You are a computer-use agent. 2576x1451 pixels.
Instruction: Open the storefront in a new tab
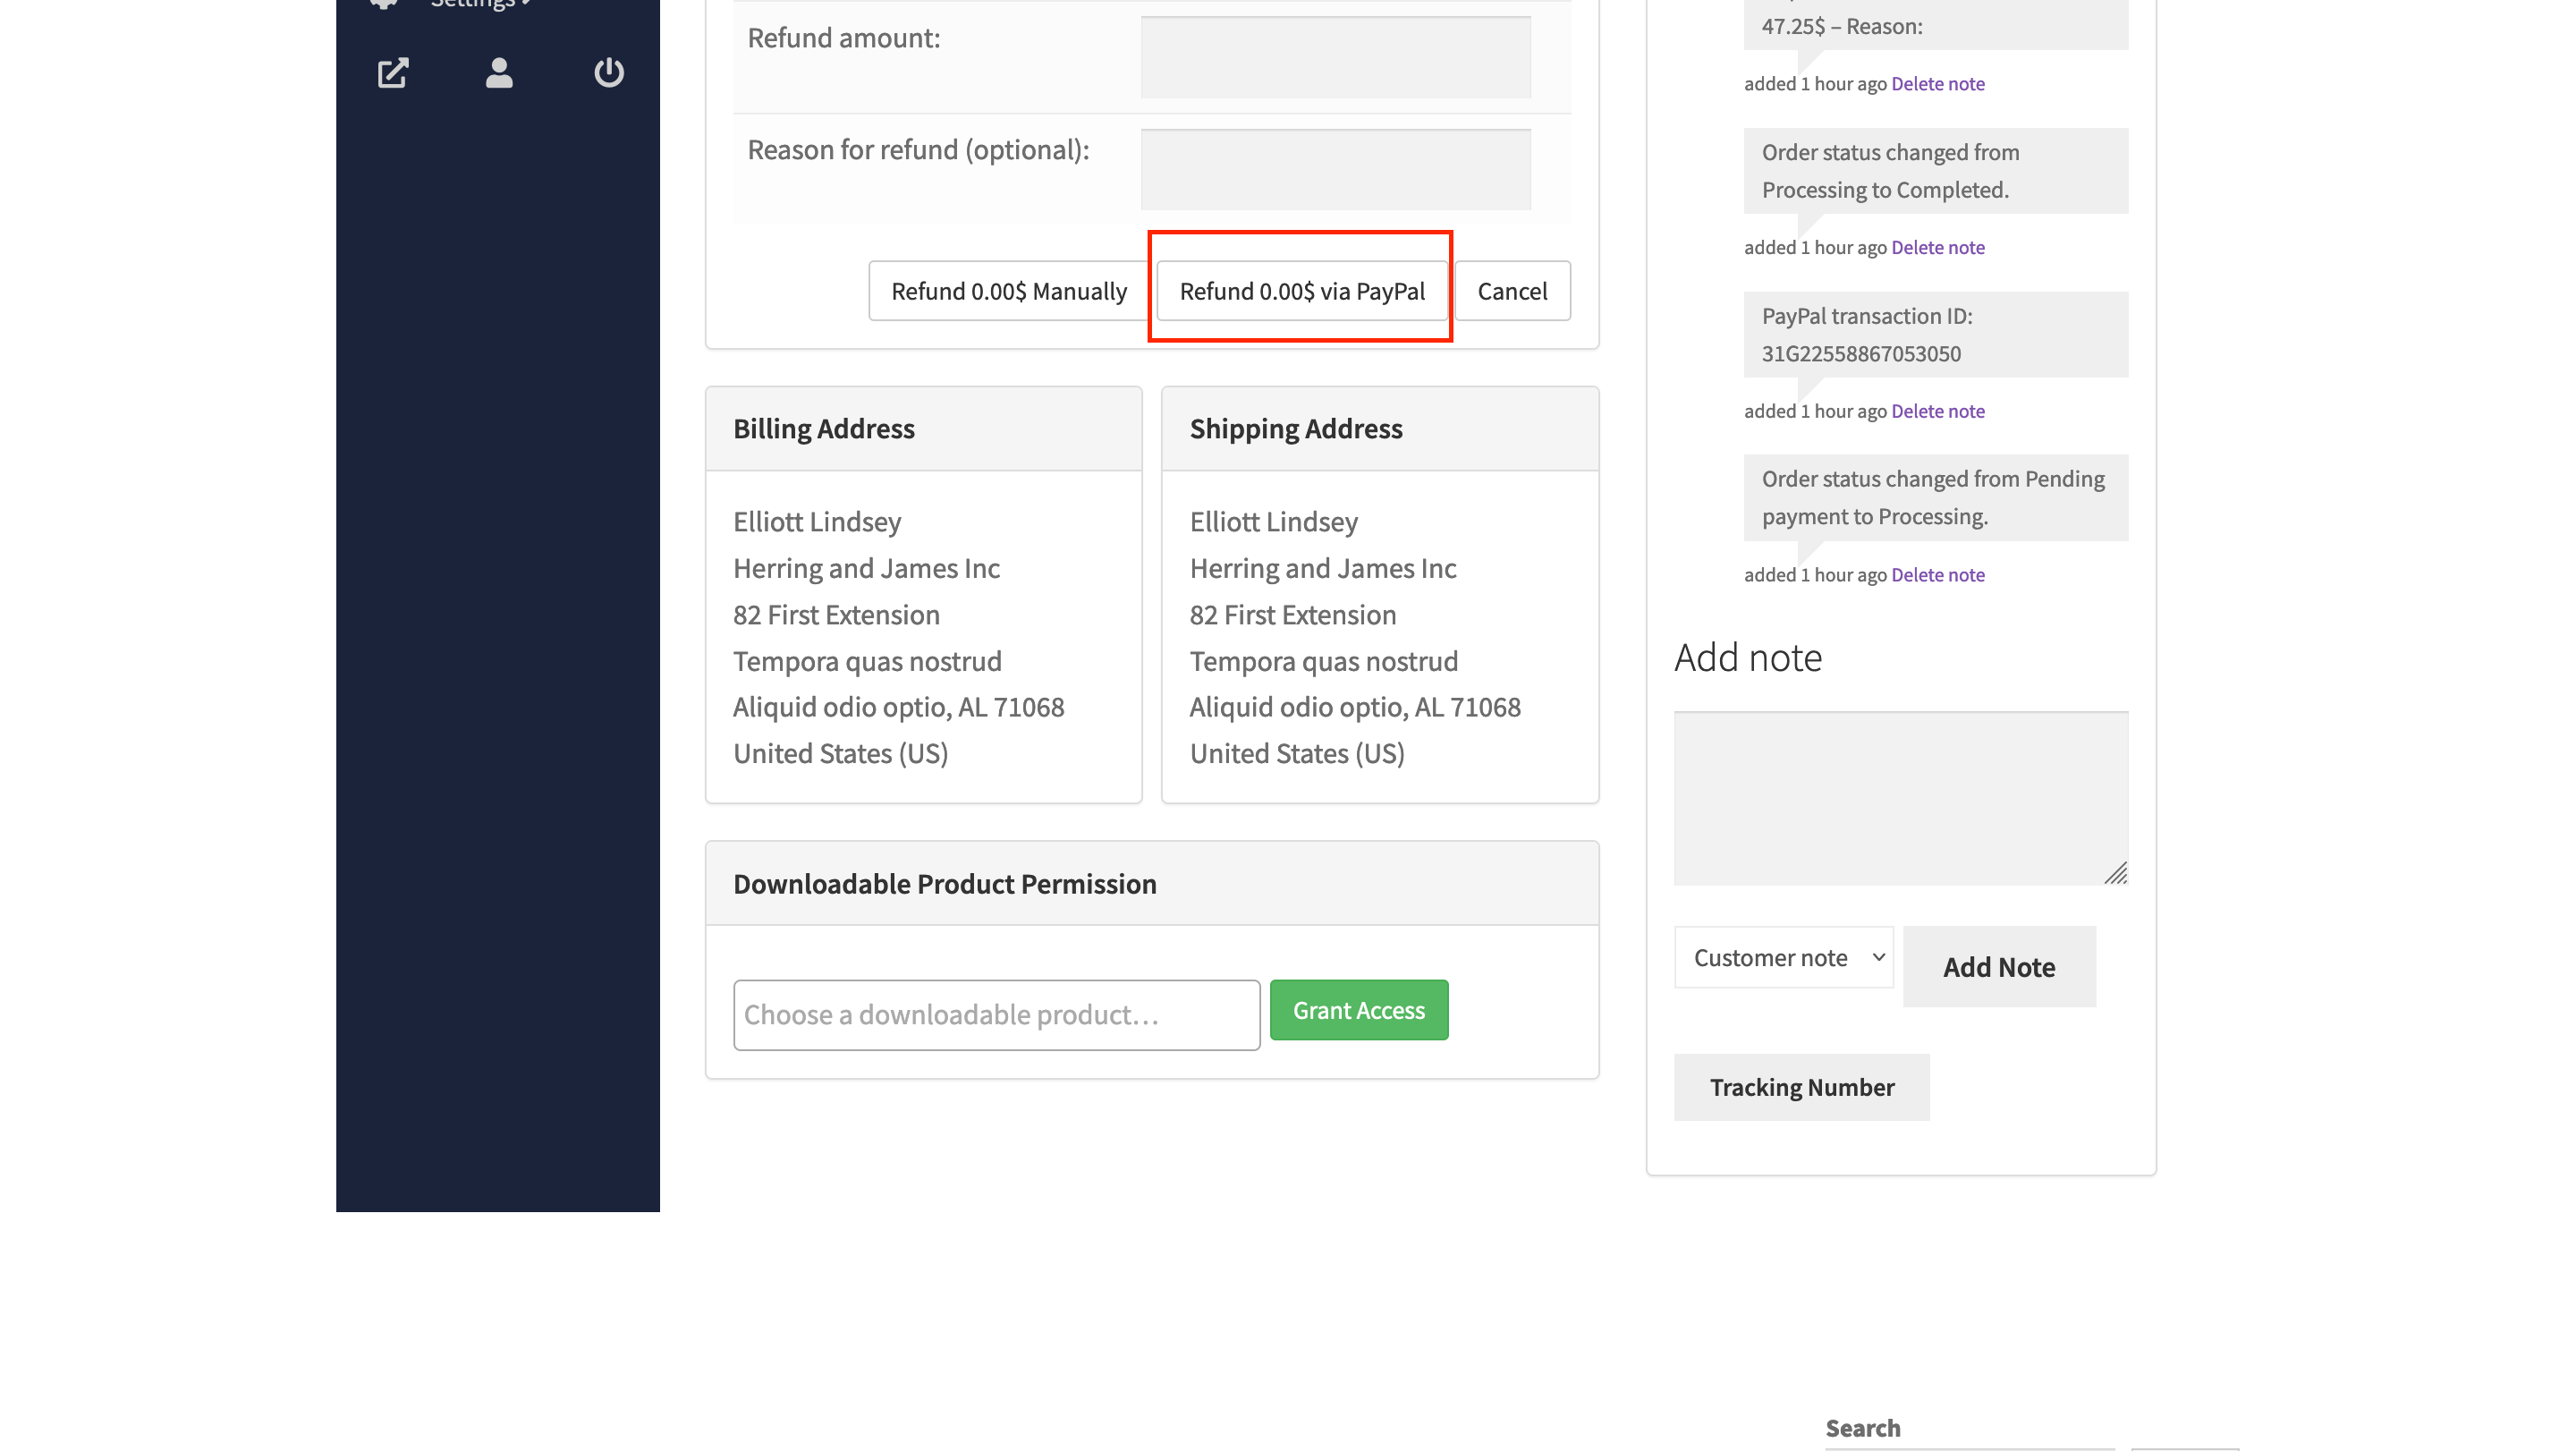[393, 72]
